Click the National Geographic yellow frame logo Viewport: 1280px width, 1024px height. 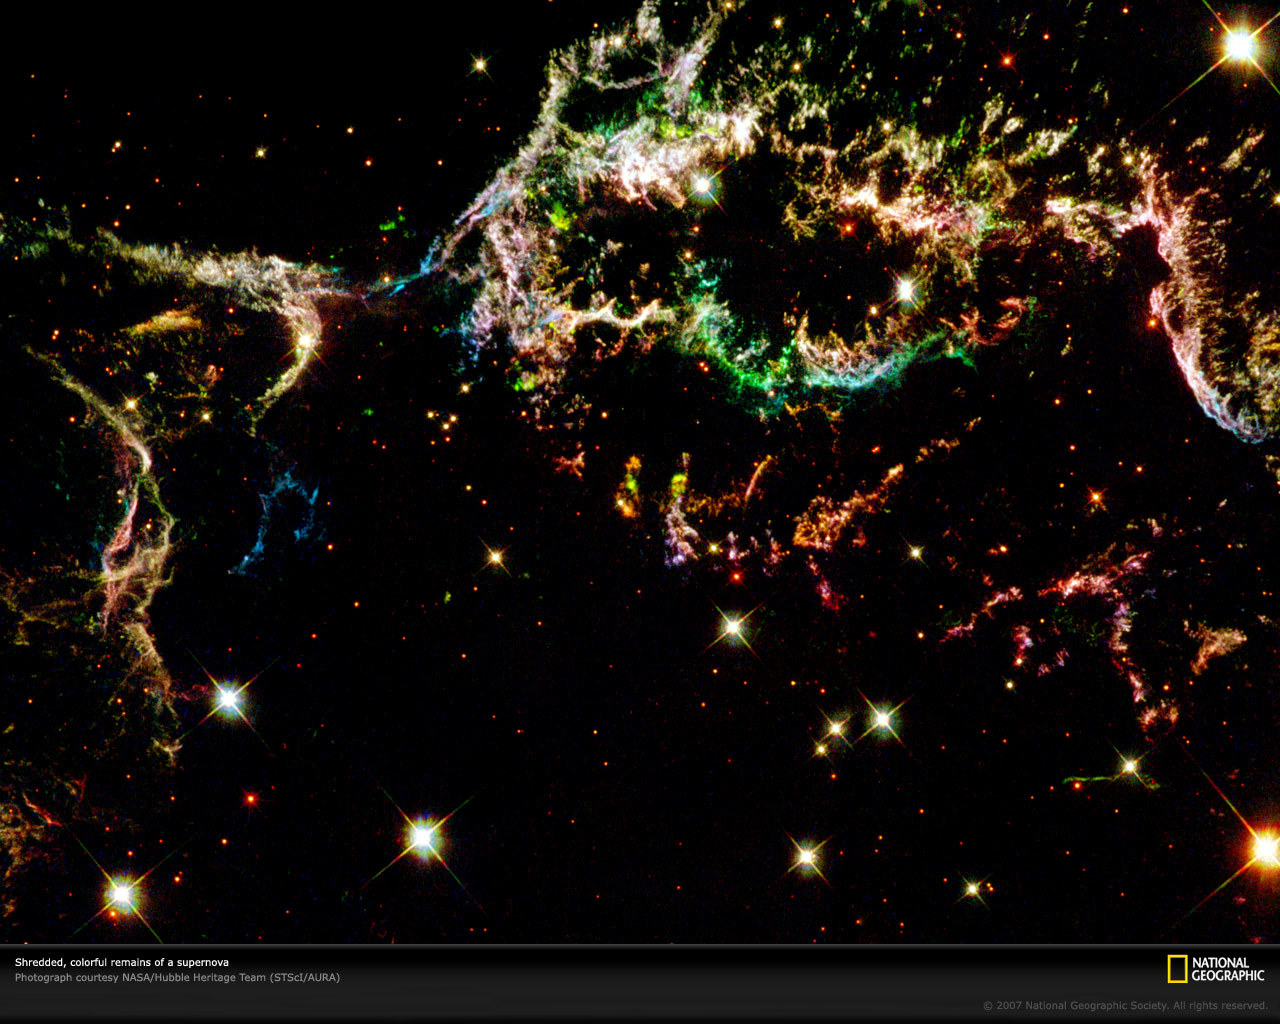pyautogui.click(x=1177, y=969)
